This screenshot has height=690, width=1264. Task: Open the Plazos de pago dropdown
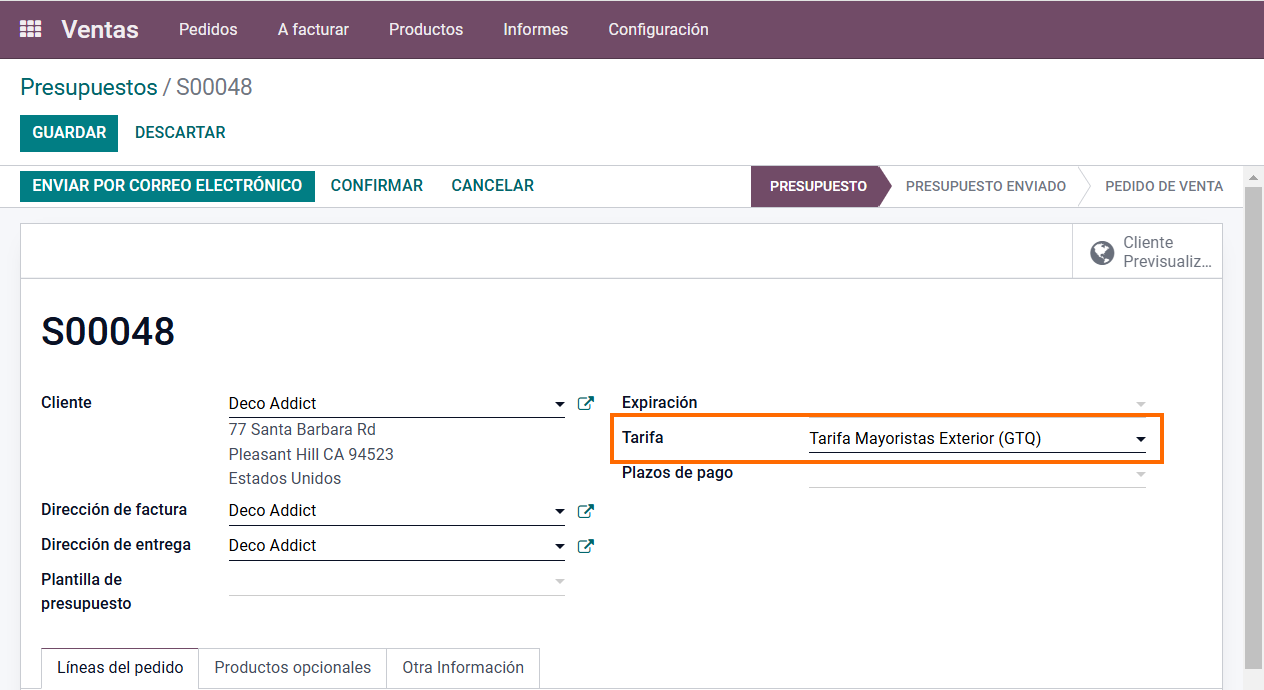[1140, 474]
